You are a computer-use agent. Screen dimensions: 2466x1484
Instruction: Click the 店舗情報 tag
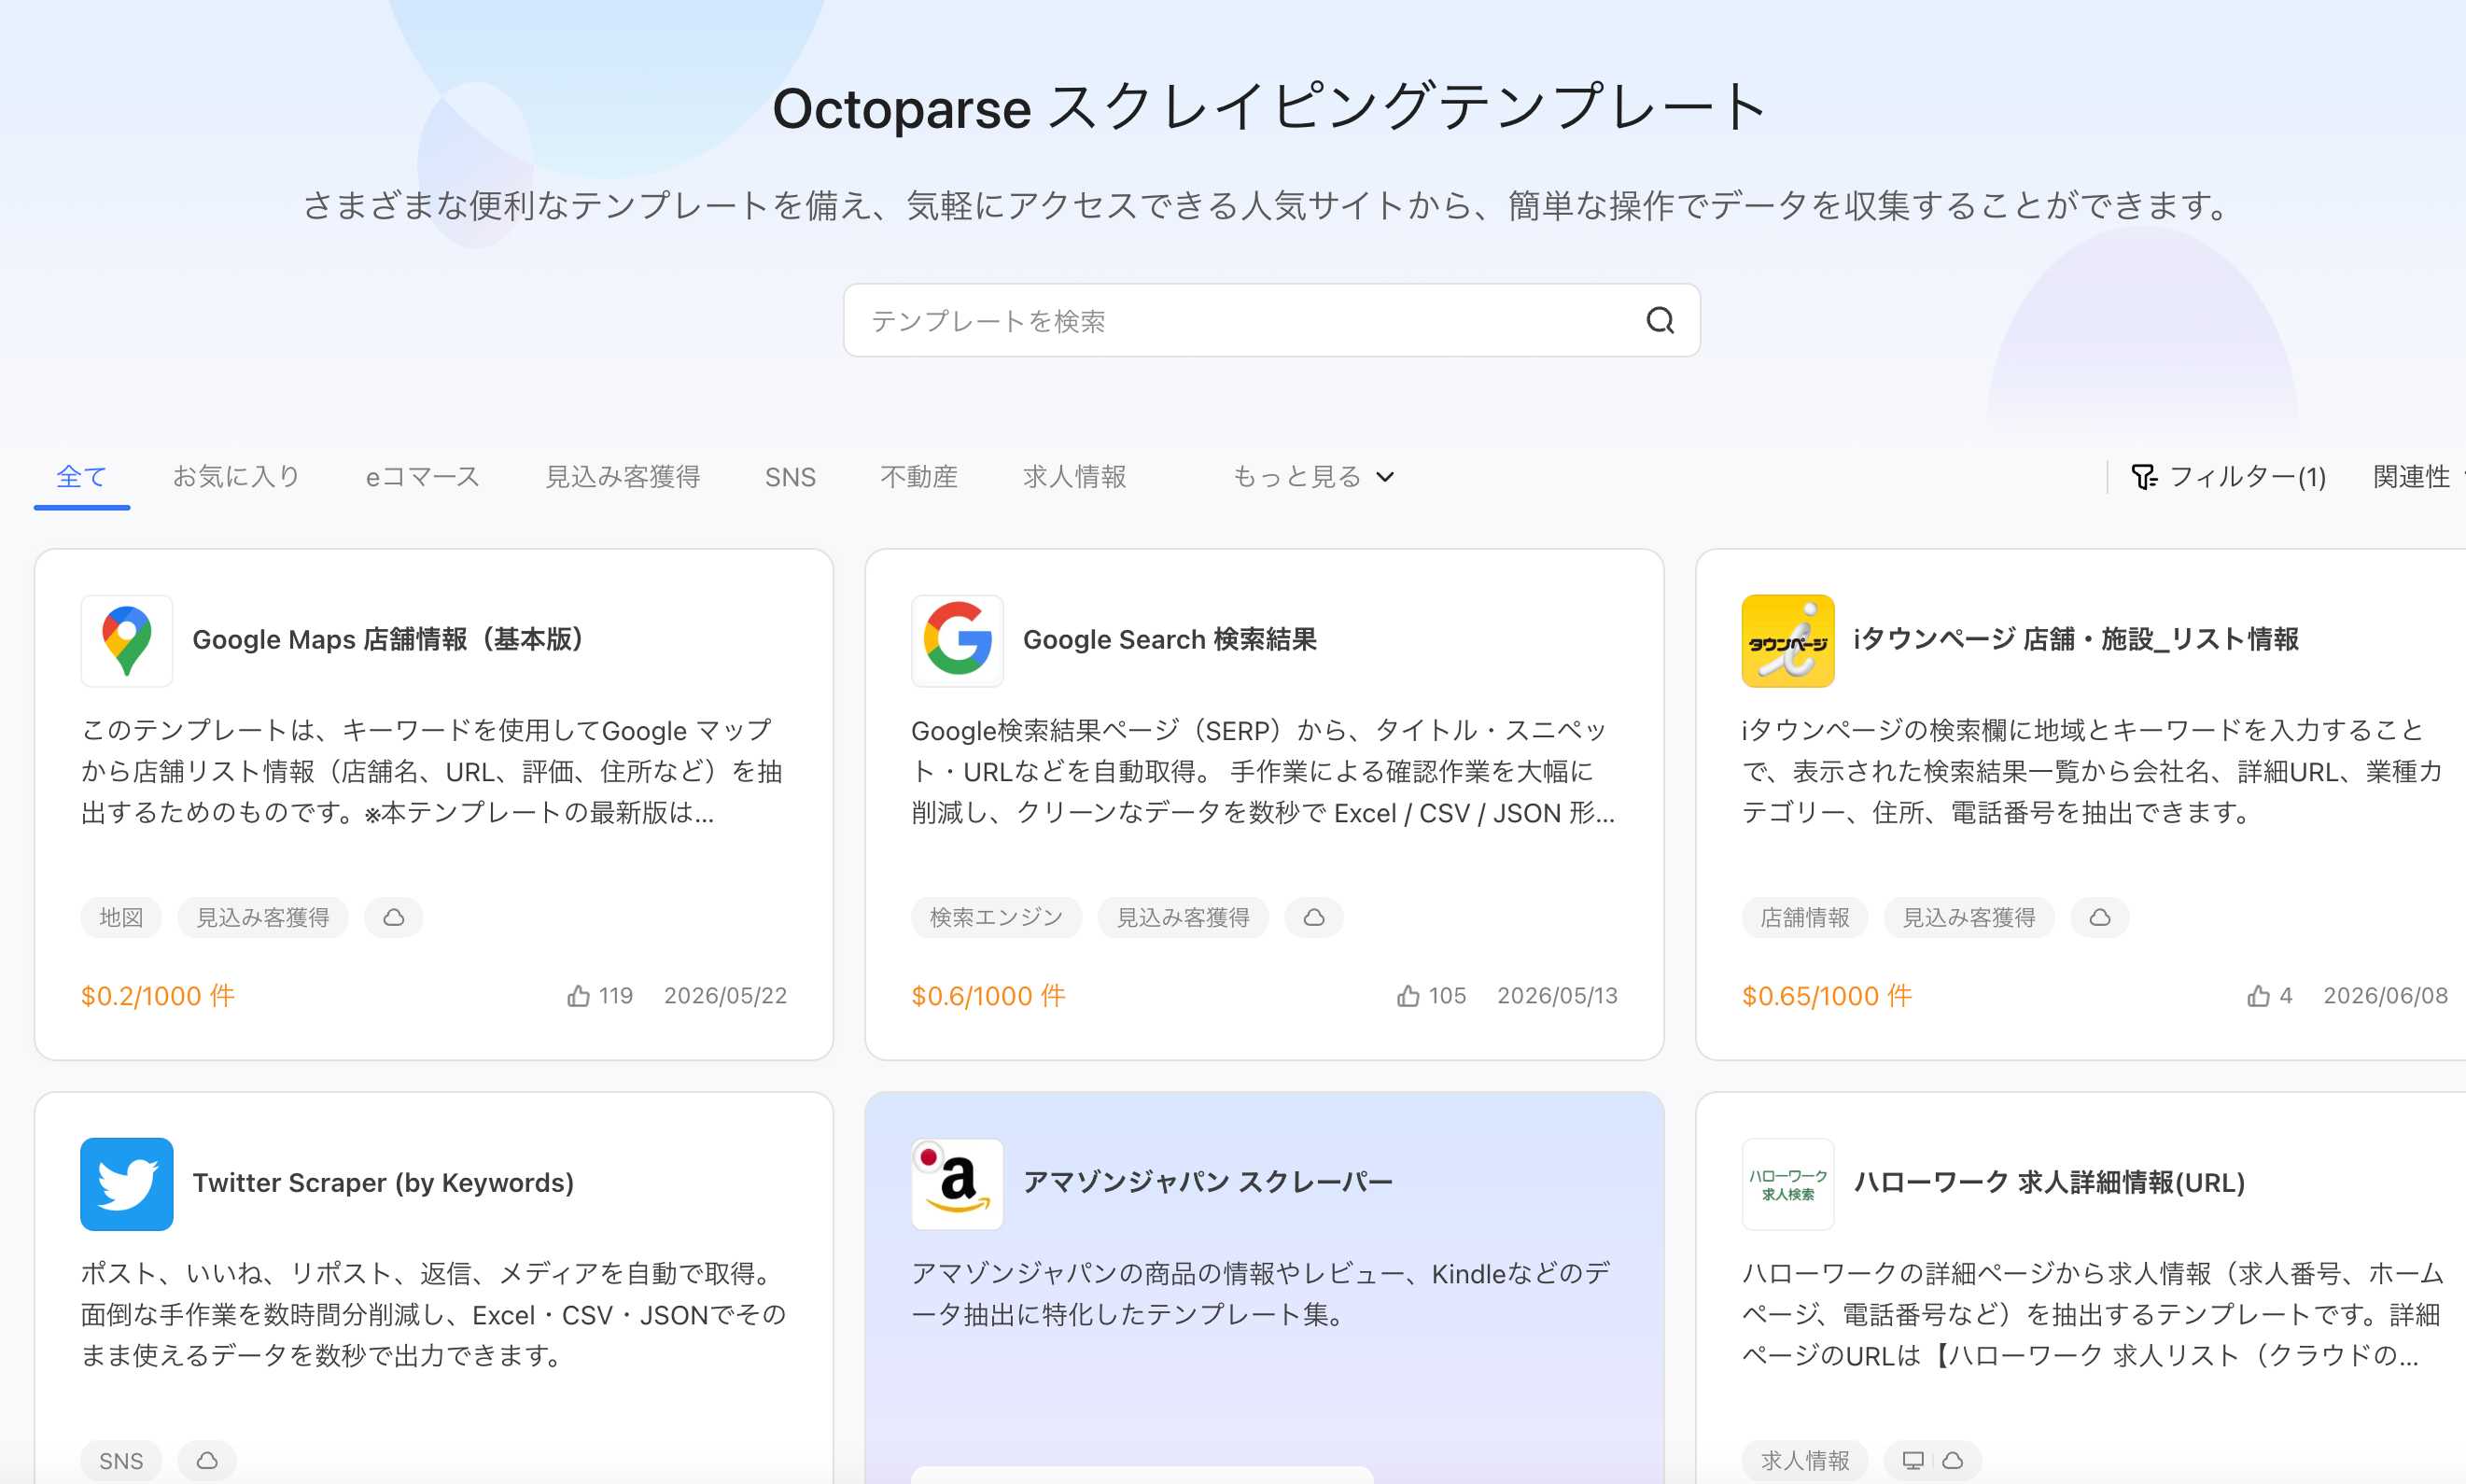pyautogui.click(x=1805, y=917)
